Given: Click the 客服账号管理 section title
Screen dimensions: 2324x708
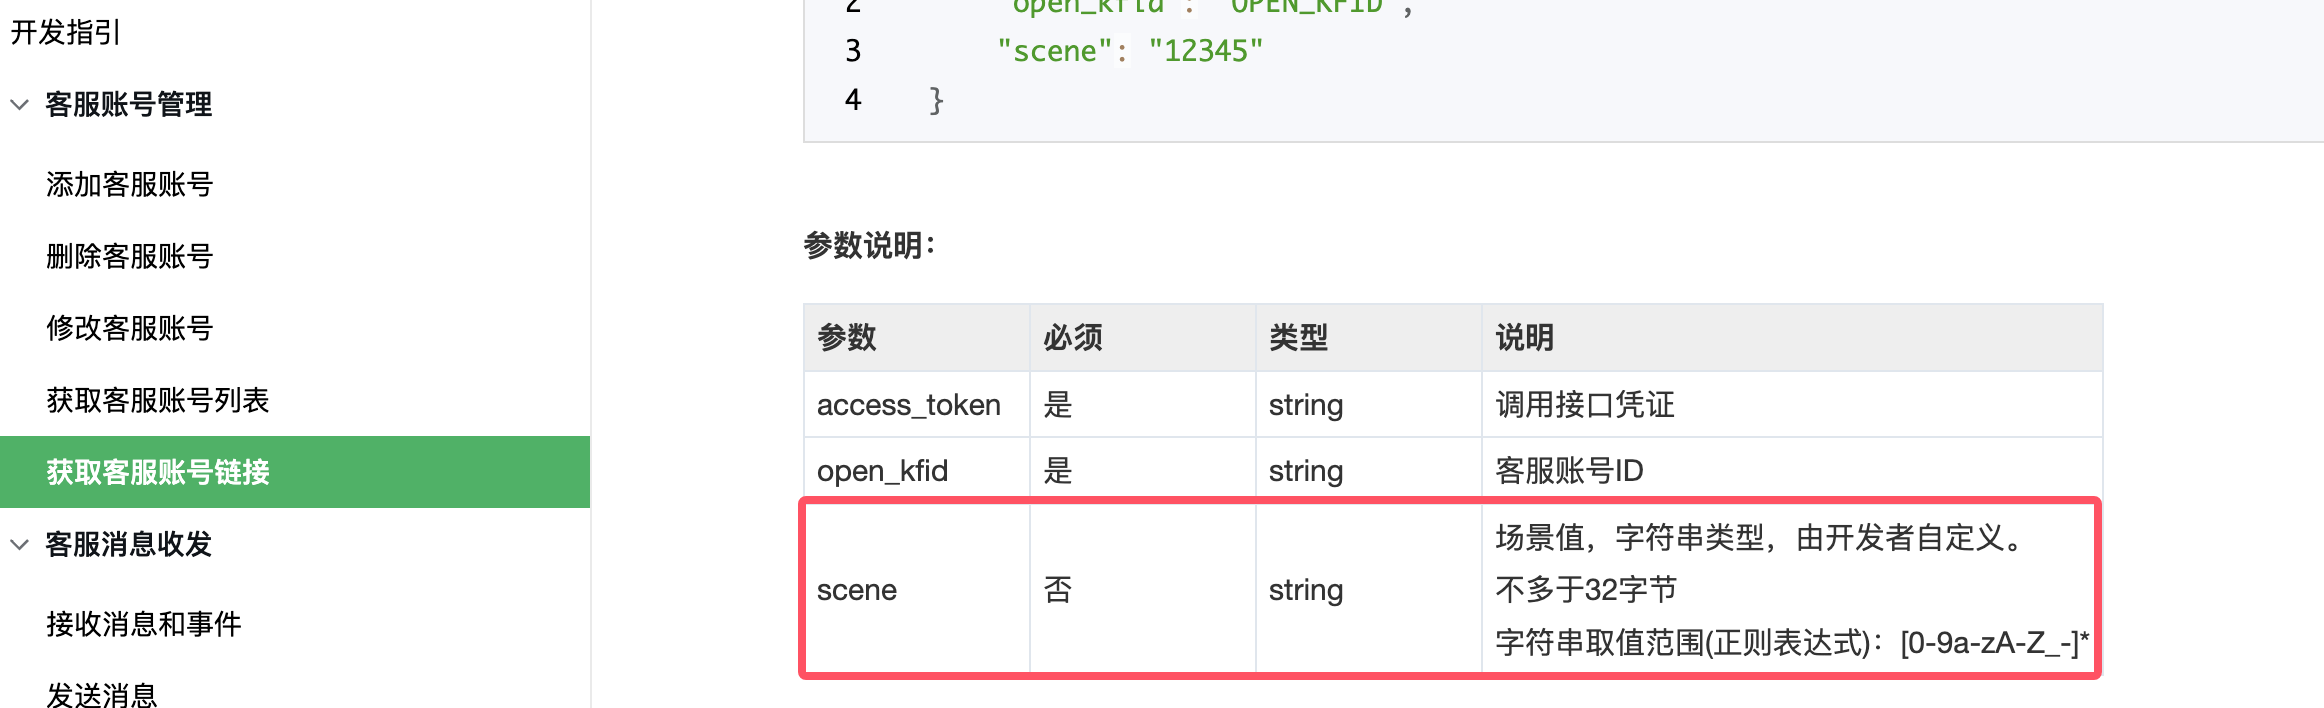Looking at the screenshot, I should [x=129, y=104].
